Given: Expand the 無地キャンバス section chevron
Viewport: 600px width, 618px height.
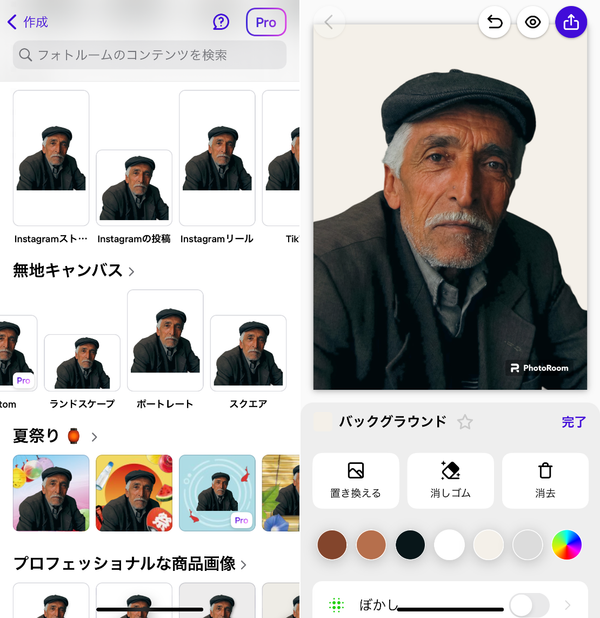Looking at the screenshot, I should click(131, 272).
